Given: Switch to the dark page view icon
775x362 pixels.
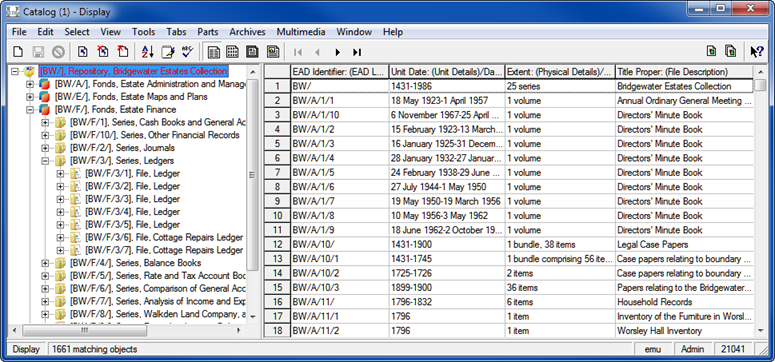Looking at the screenshot, I should (253, 51).
